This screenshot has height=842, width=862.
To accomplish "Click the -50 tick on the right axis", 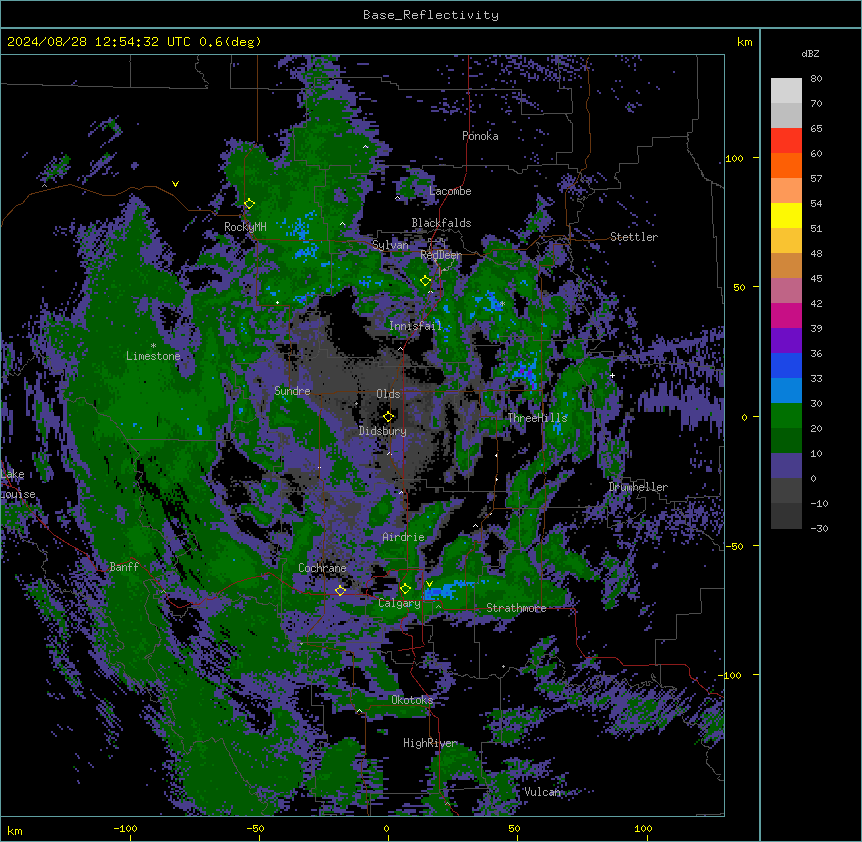I will (x=735, y=546).
